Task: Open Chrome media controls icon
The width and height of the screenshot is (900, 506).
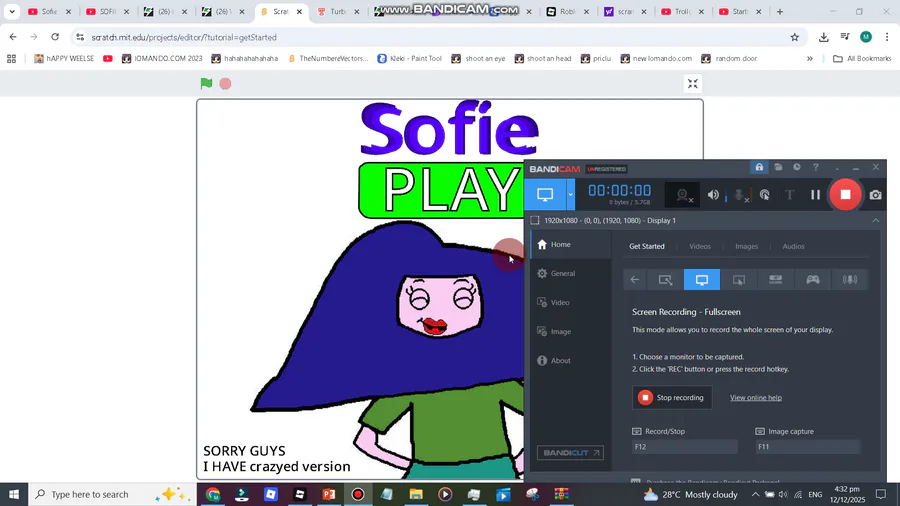Action: click(x=845, y=37)
